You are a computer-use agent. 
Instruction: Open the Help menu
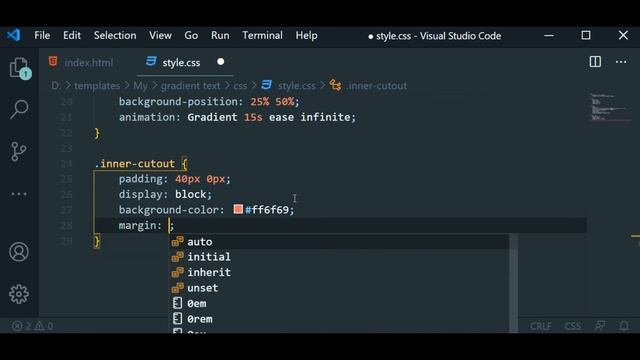[306, 36]
